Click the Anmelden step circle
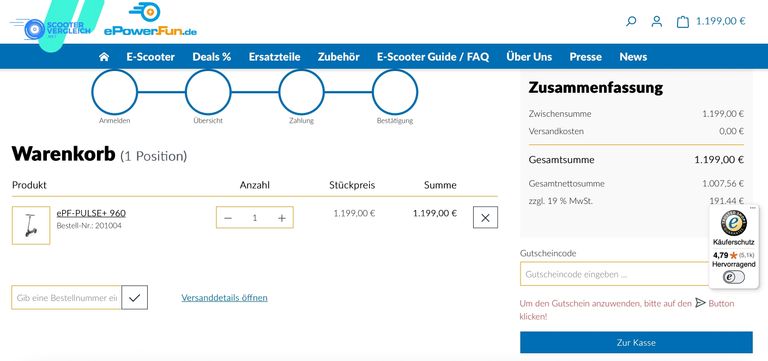The image size is (768, 361). pos(115,92)
